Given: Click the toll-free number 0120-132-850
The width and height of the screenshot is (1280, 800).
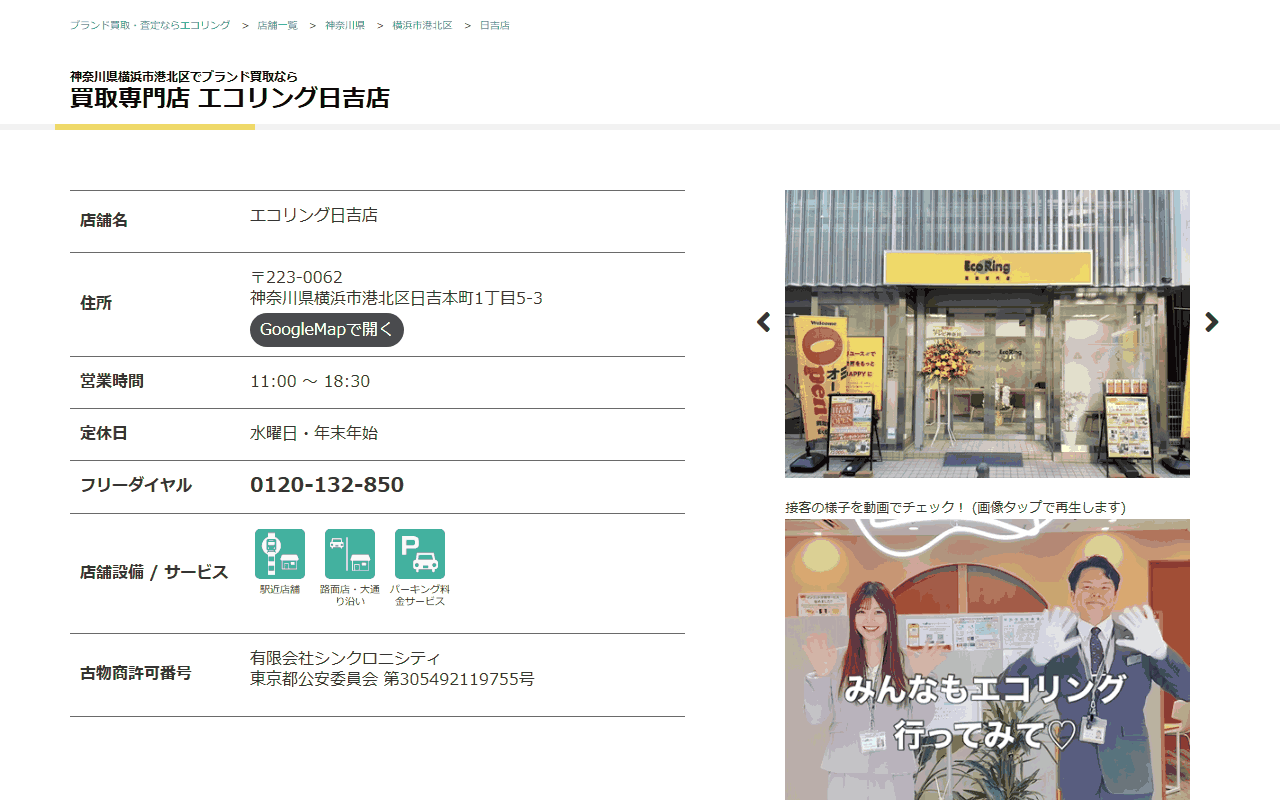Looking at the screenshot, I should pos(327,485).
